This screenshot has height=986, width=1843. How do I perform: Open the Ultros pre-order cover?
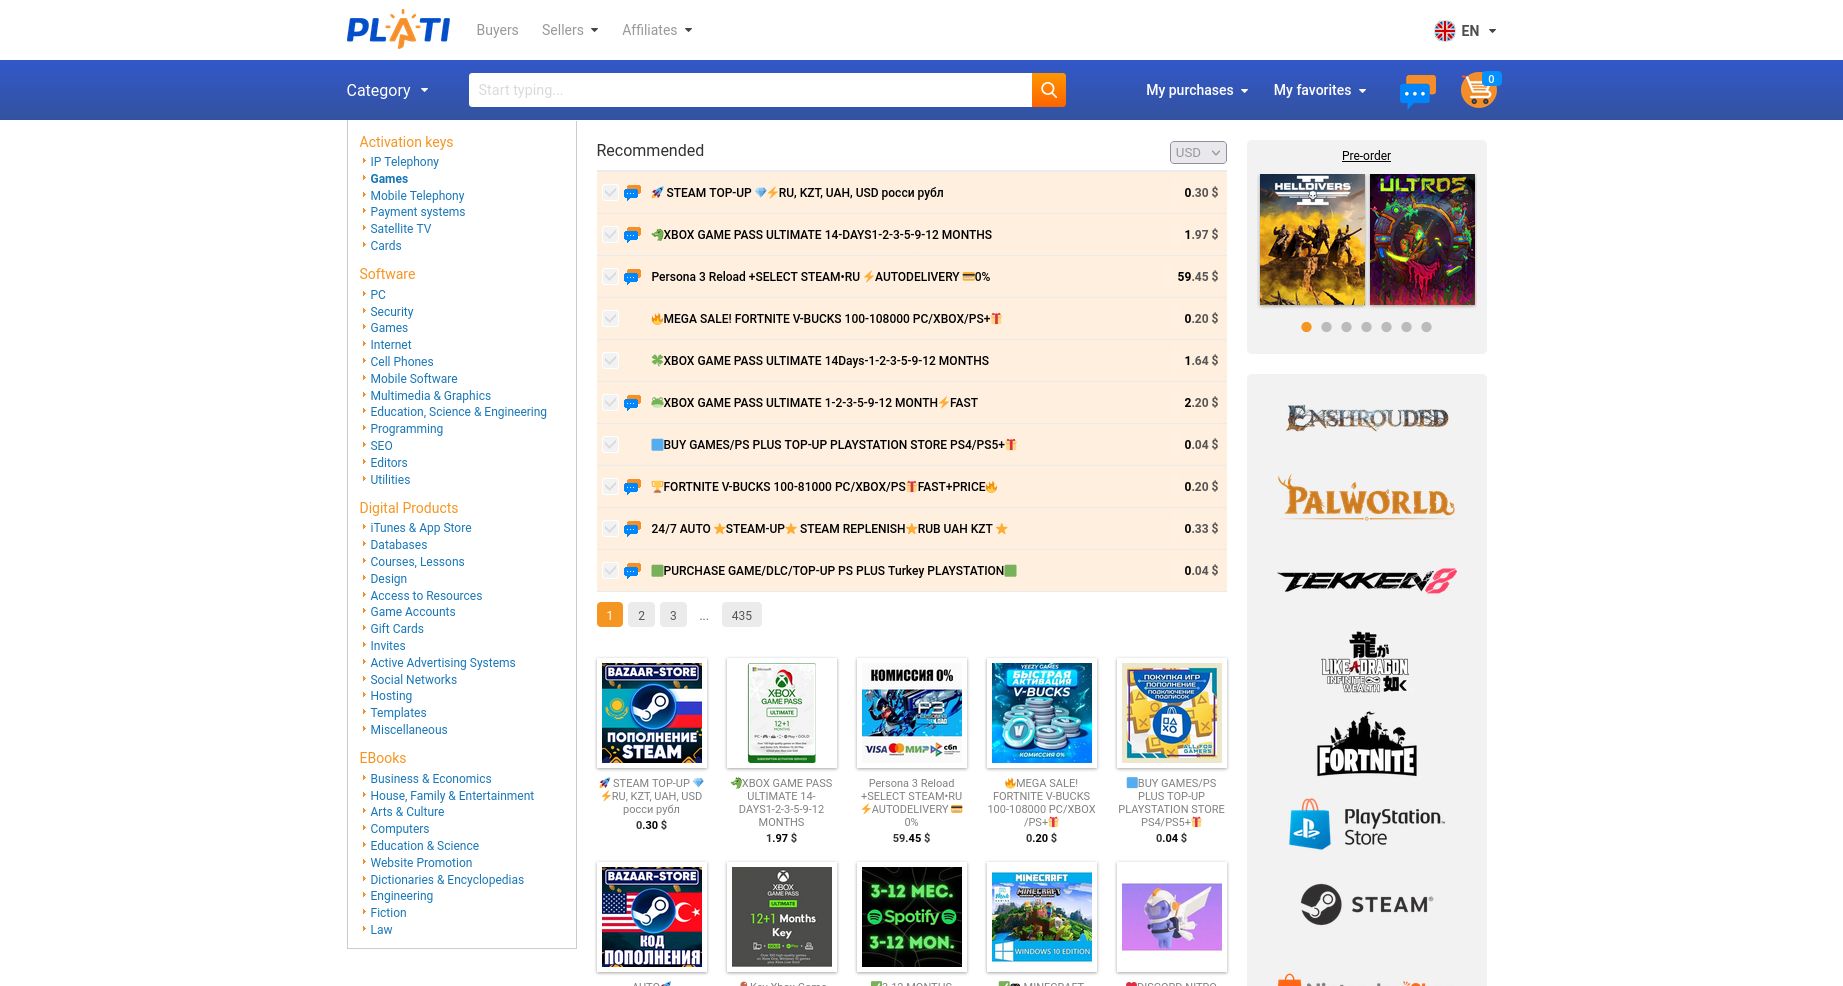click(x=1422, y=240)
